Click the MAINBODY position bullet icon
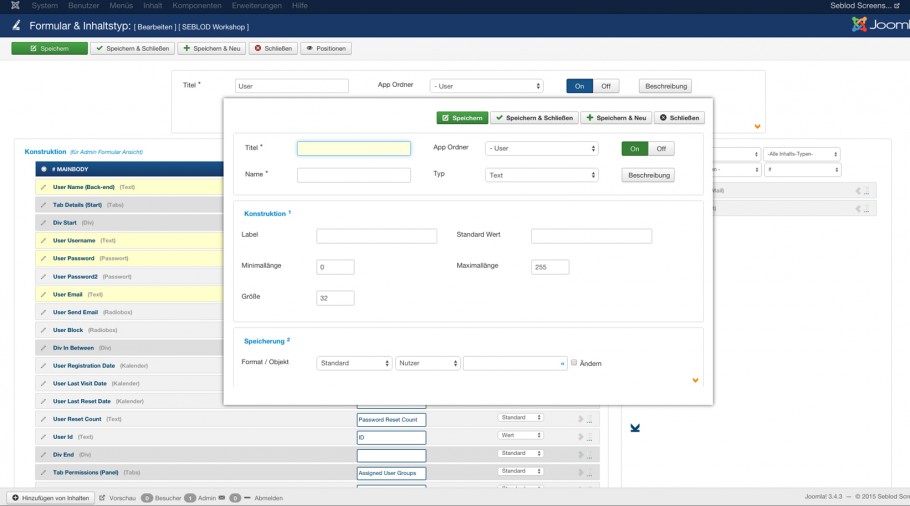The height and width of the screenshot is (506, 910). 44,169
